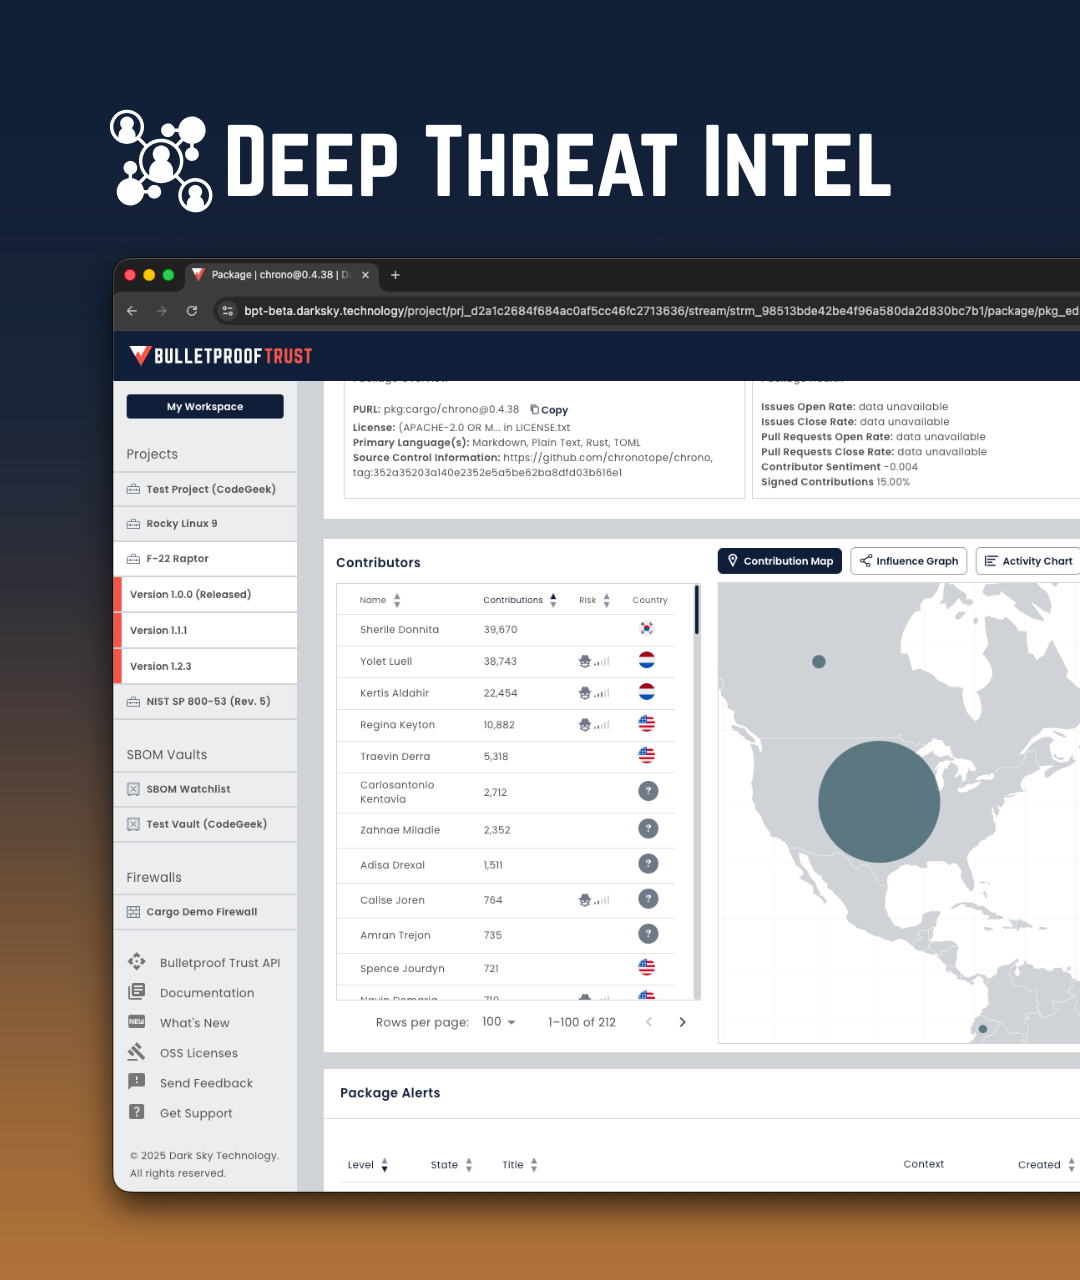1080x1280 pixels.
Task: Close the chrono package browser tab
Action: [365, 275]
